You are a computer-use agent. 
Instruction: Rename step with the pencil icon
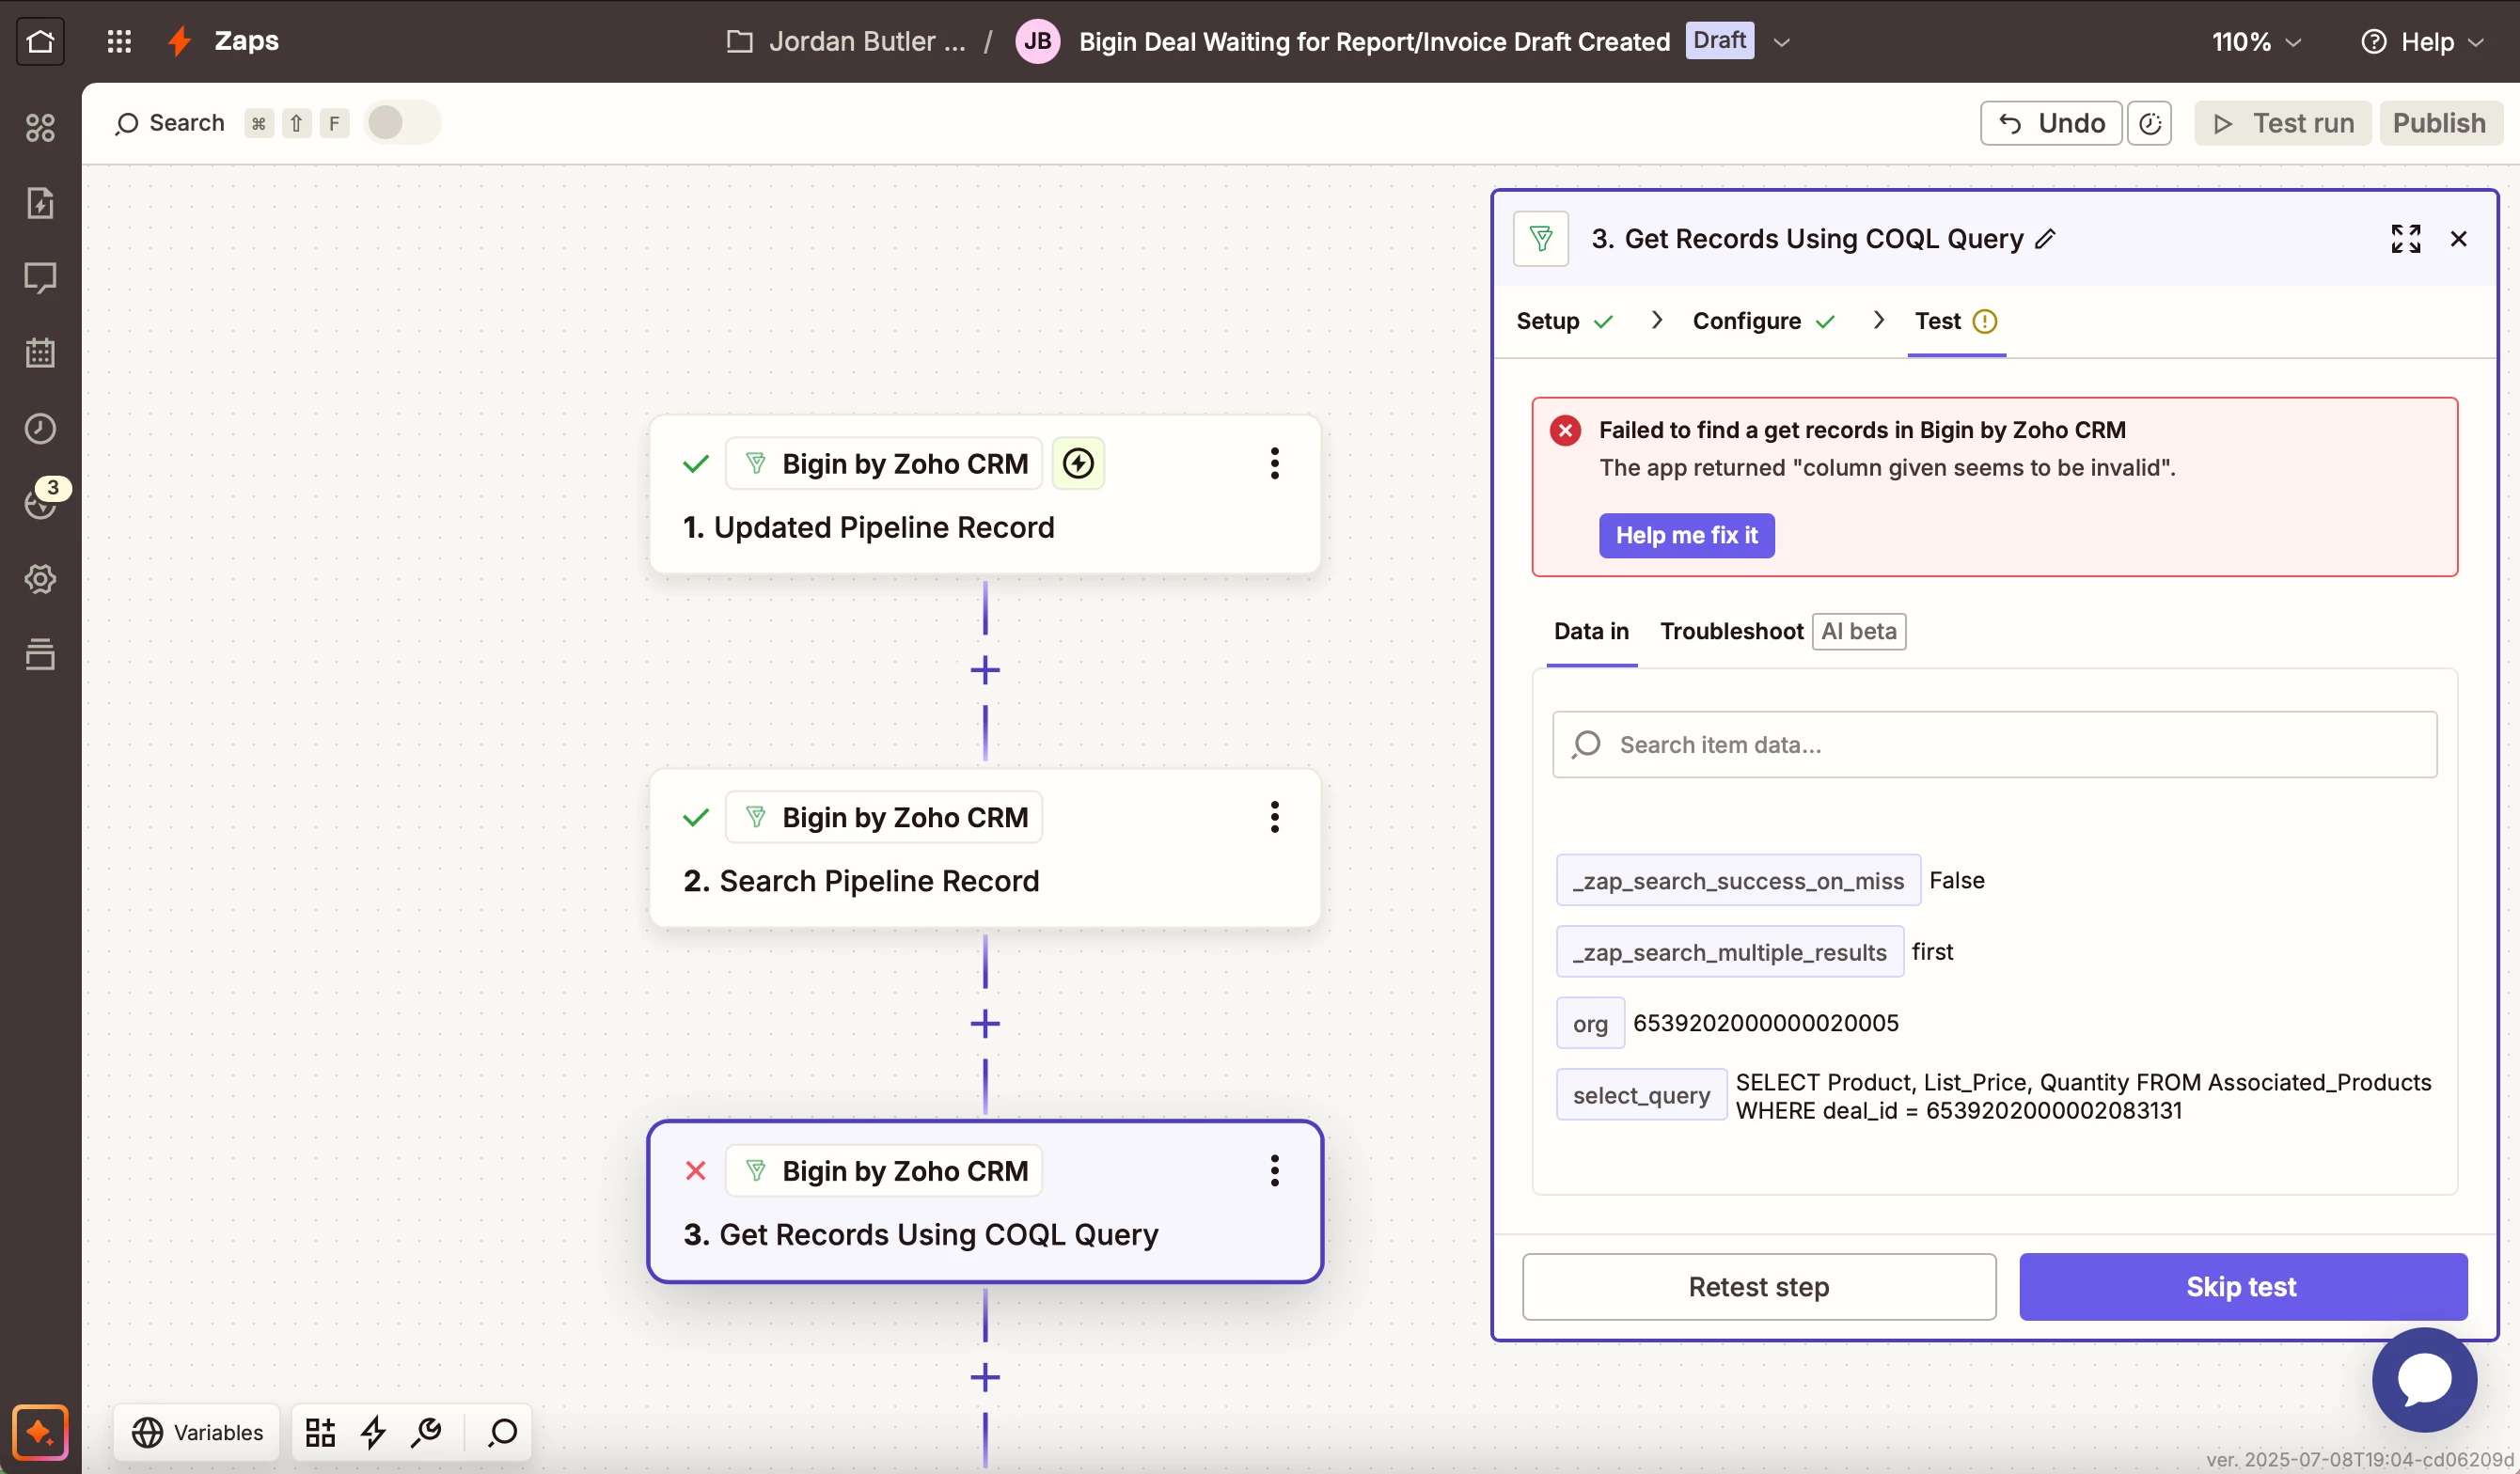(2046, 239)
